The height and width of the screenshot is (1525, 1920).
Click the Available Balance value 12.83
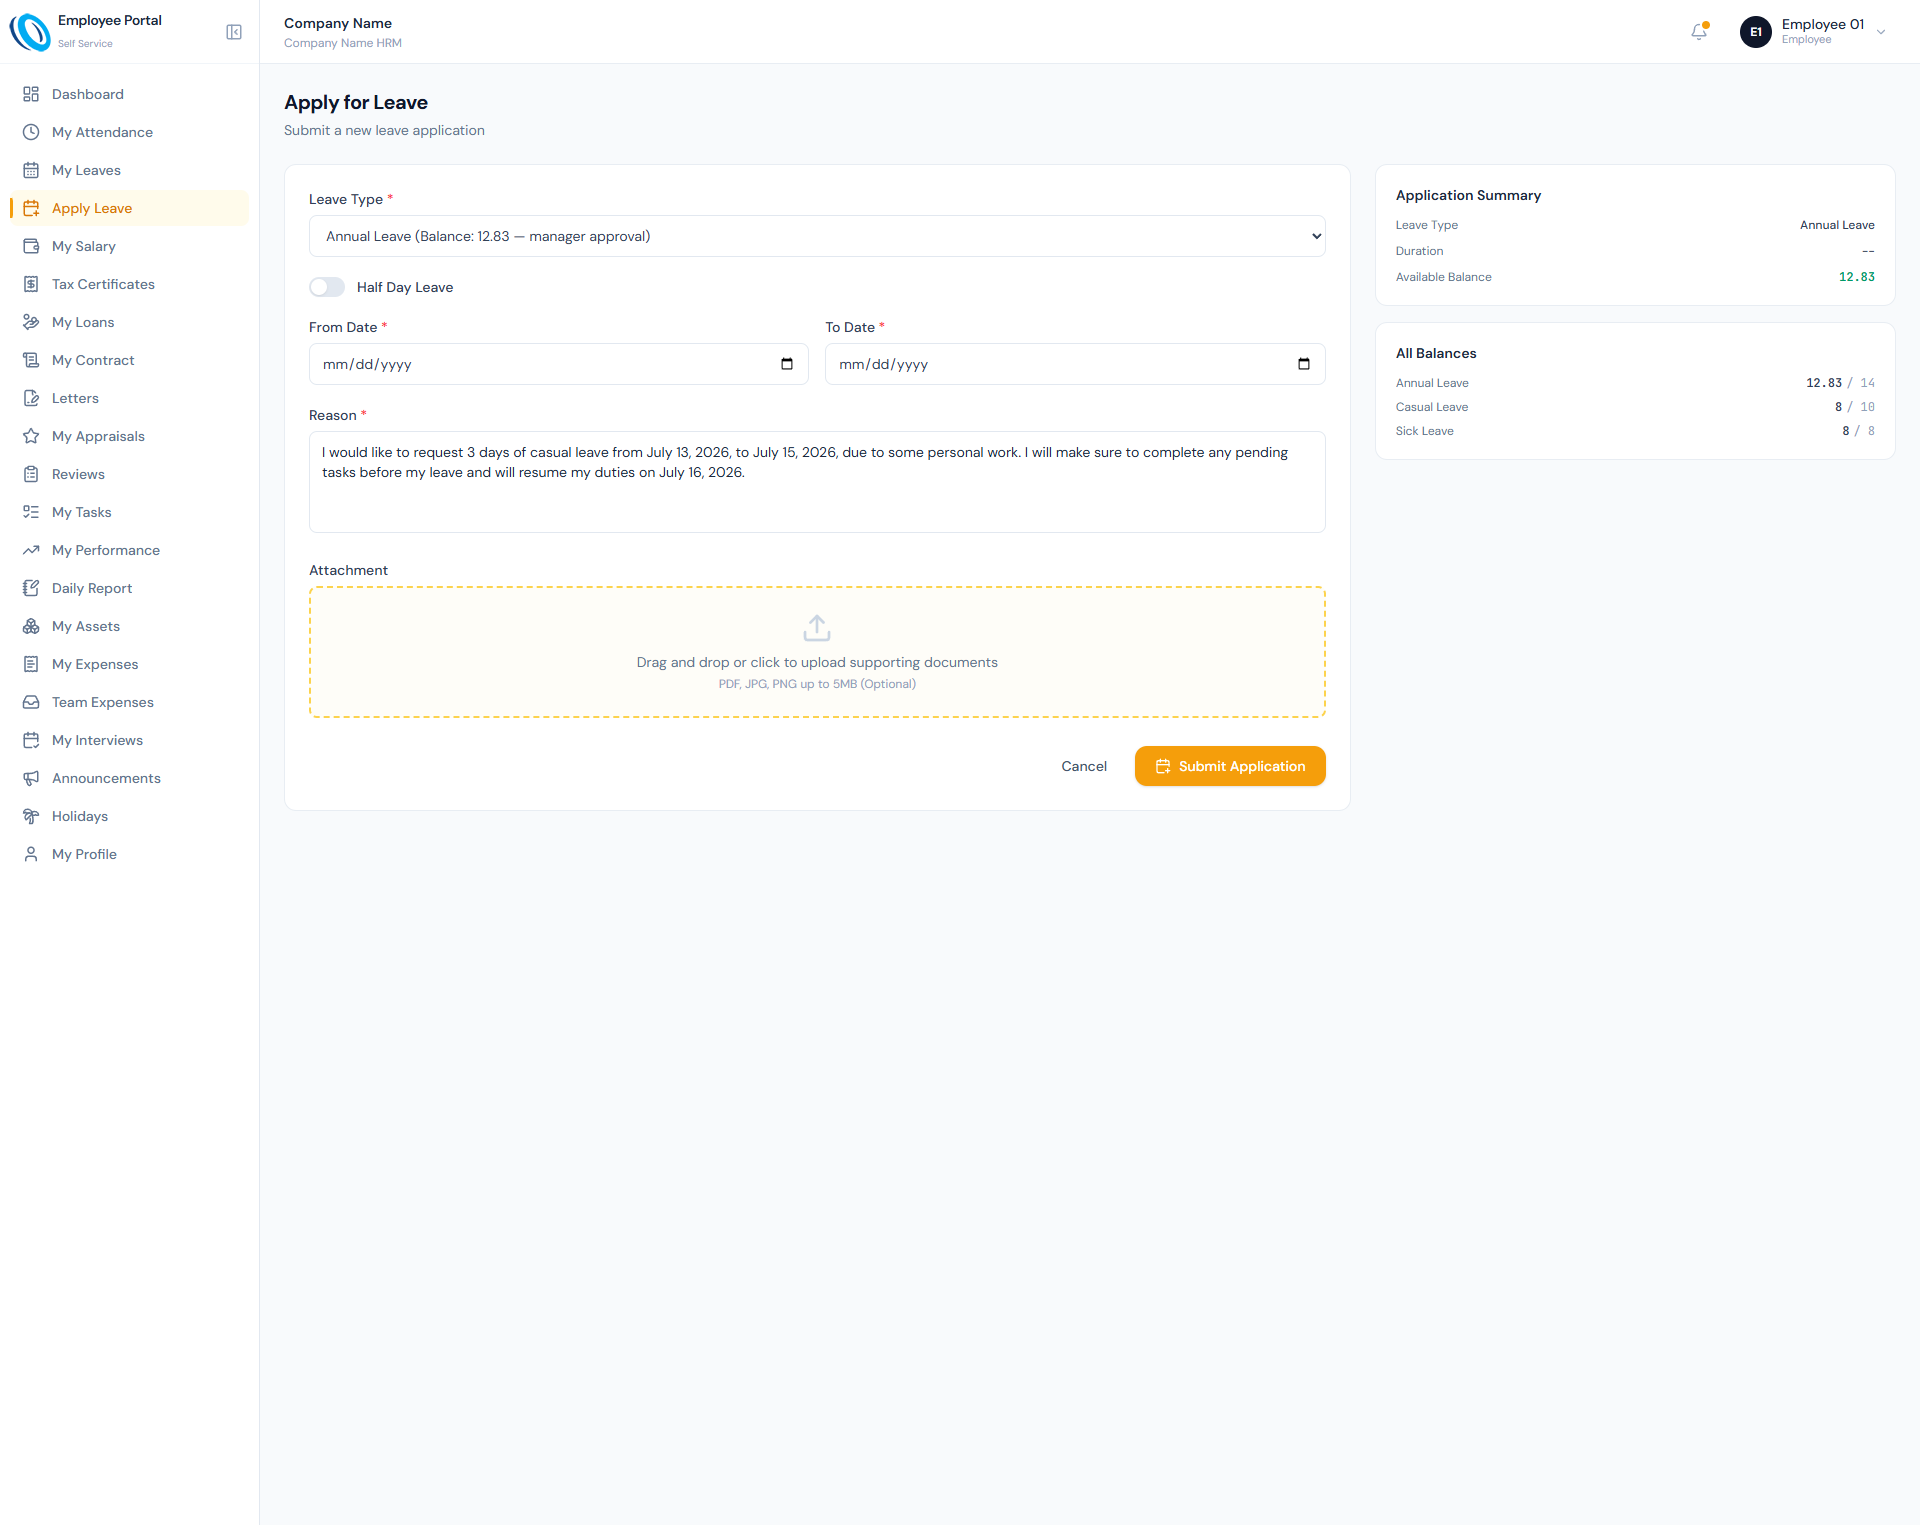(1857, 277)
